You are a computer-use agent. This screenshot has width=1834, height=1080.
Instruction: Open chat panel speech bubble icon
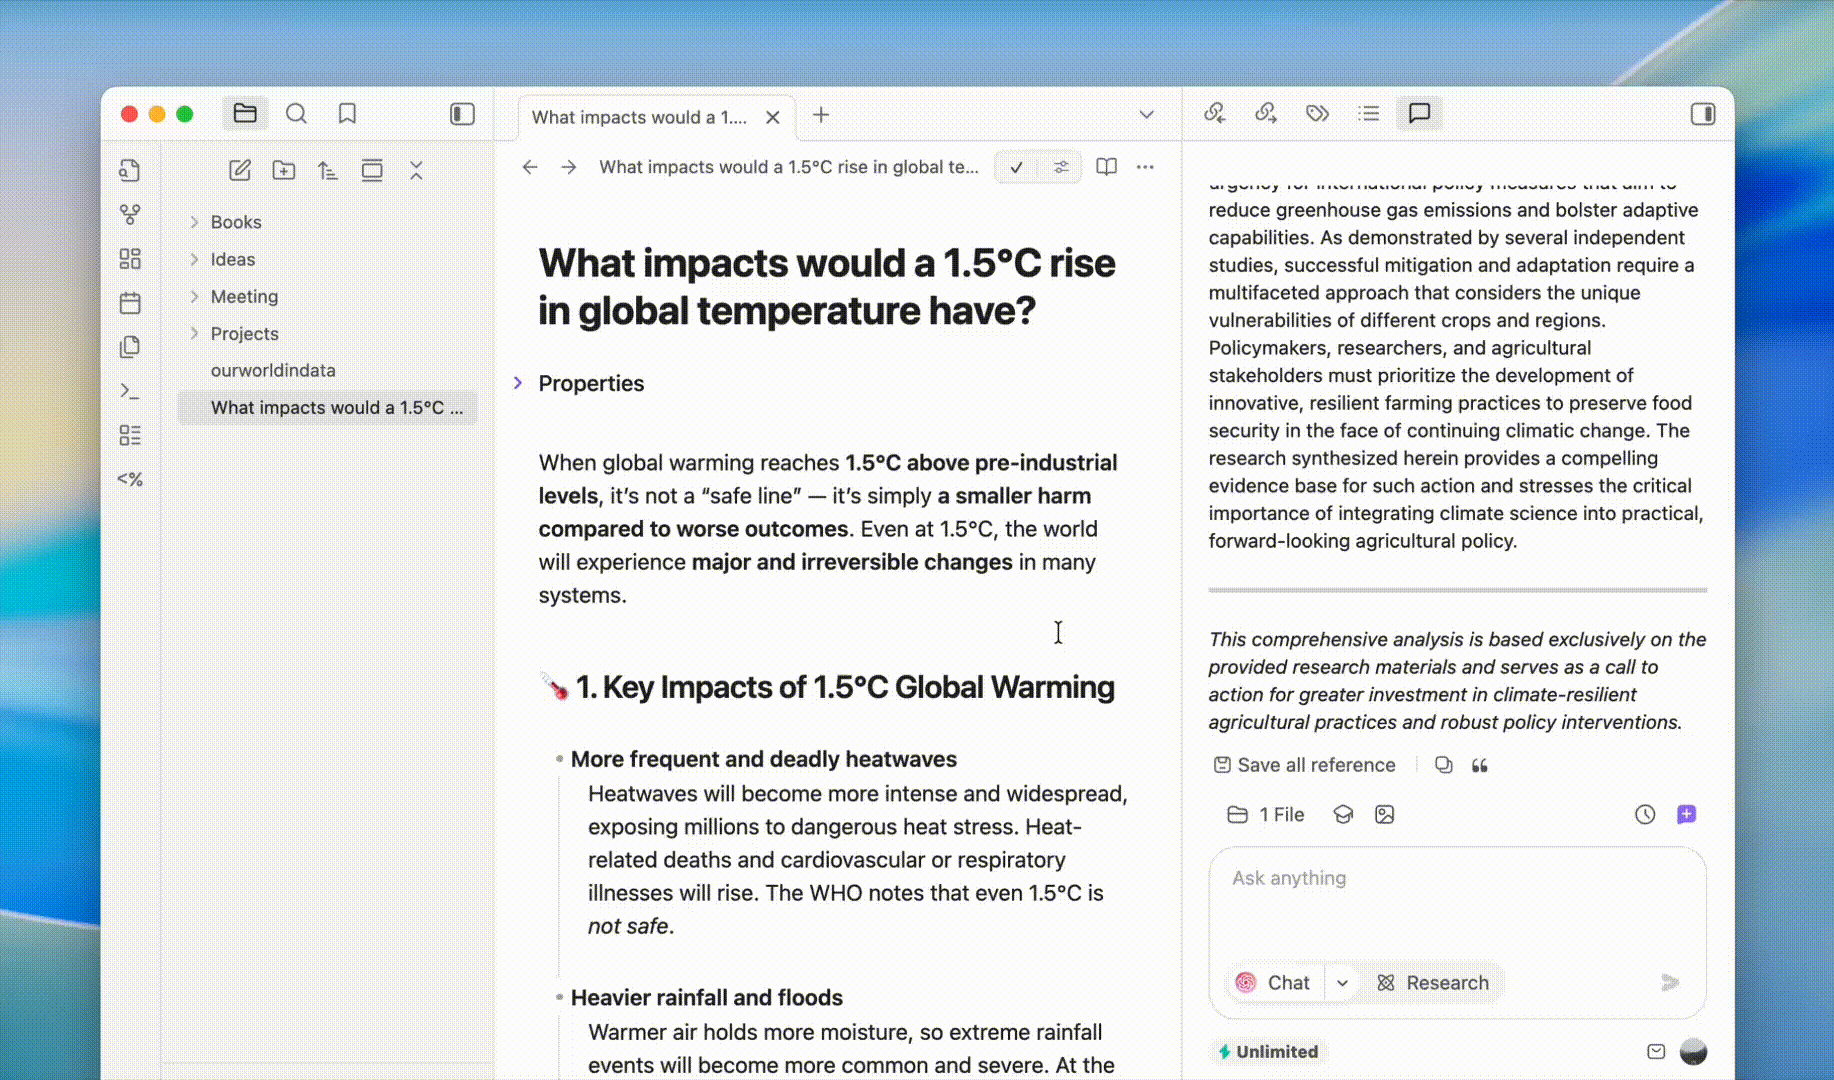pyautogui.click(x=1419, y=113)
